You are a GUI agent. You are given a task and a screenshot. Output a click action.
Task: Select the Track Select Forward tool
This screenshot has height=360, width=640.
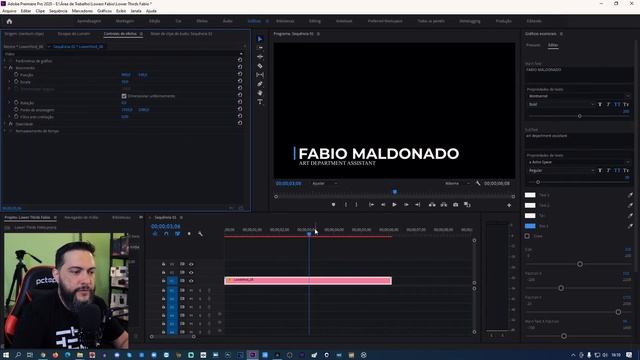click(x=260, y=48)
